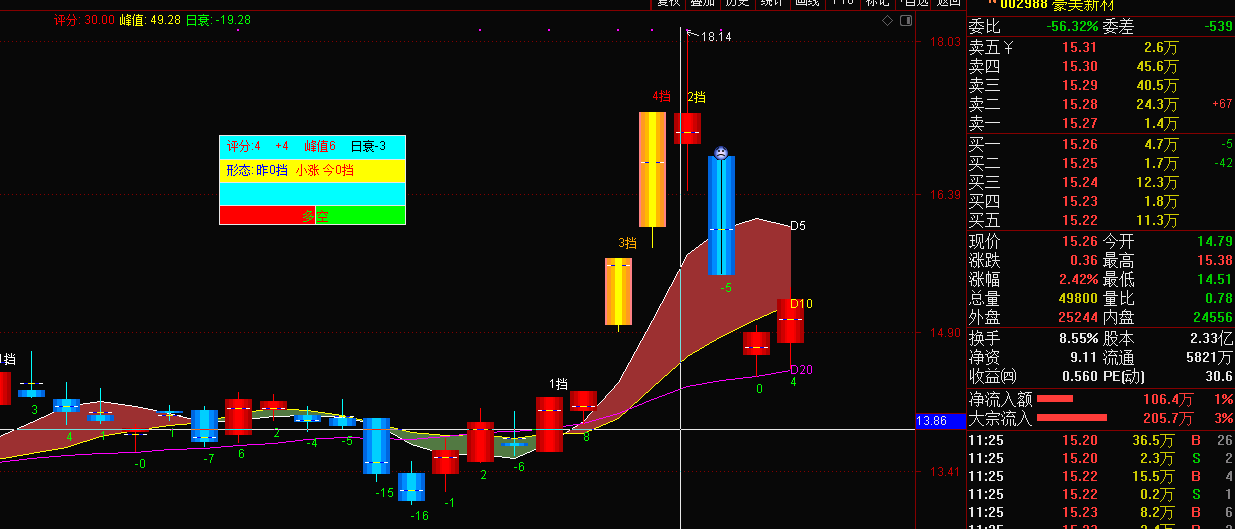
Task: Click the 评分:4 cyan row in the info box
Action: [313, 147]
